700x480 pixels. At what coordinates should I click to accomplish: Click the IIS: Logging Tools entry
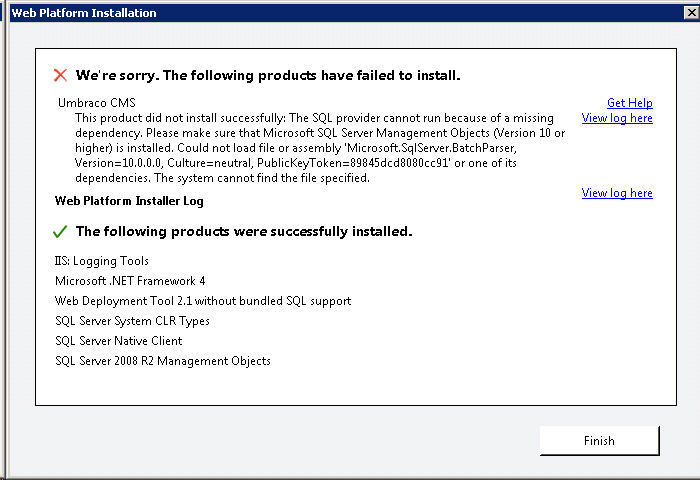pyautogui.click(x=102, y=261)
